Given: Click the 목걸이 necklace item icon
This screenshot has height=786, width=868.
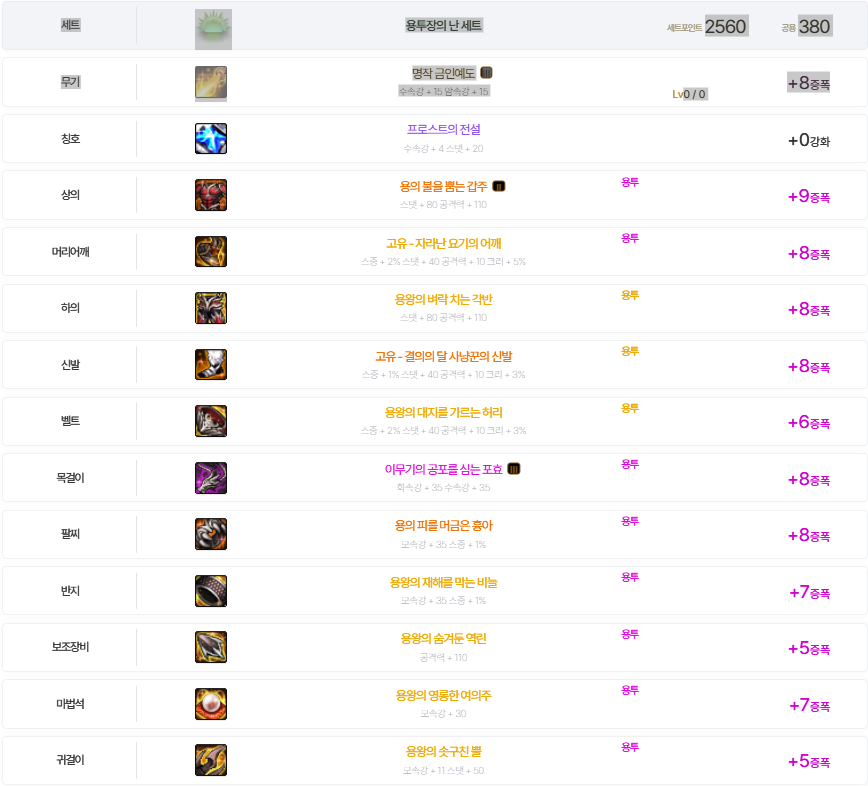Looking at the screenshot, I should pyautogui.click(x=211, y=478).
